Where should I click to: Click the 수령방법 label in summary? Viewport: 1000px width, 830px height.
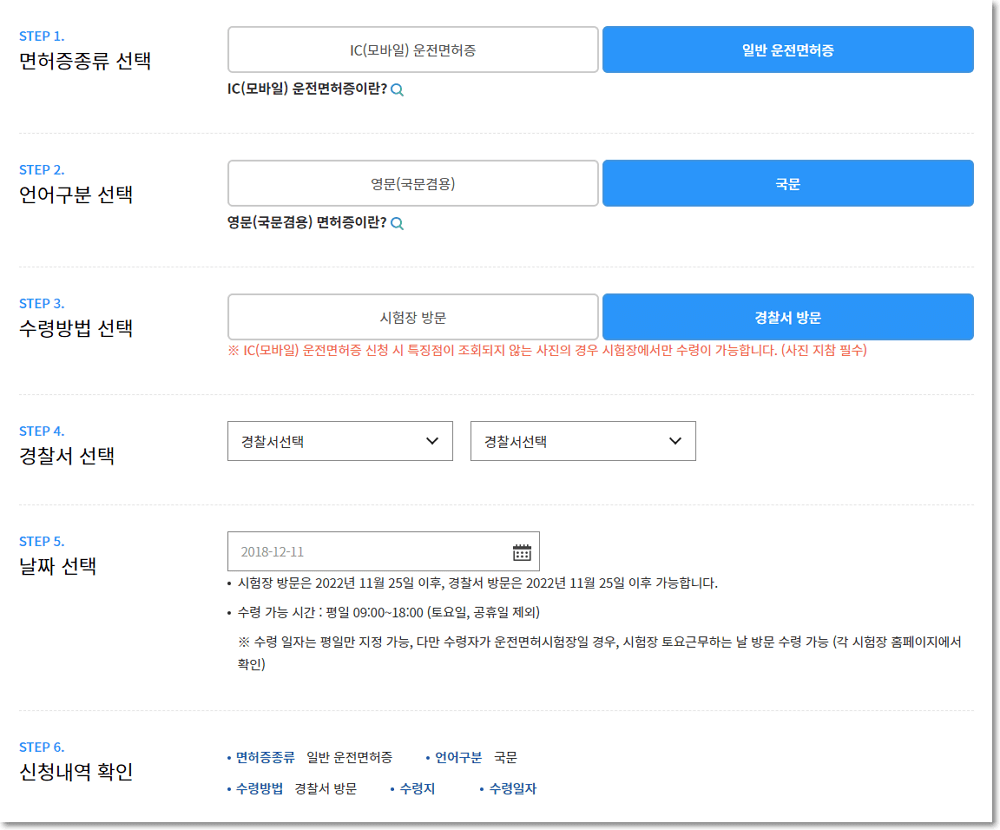259,789
